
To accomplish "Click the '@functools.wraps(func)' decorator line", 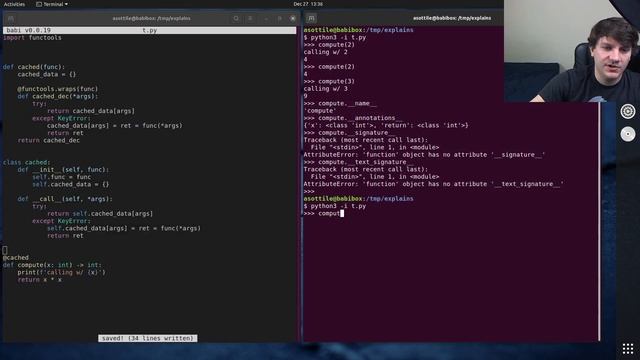I will [x=58, y=89].
